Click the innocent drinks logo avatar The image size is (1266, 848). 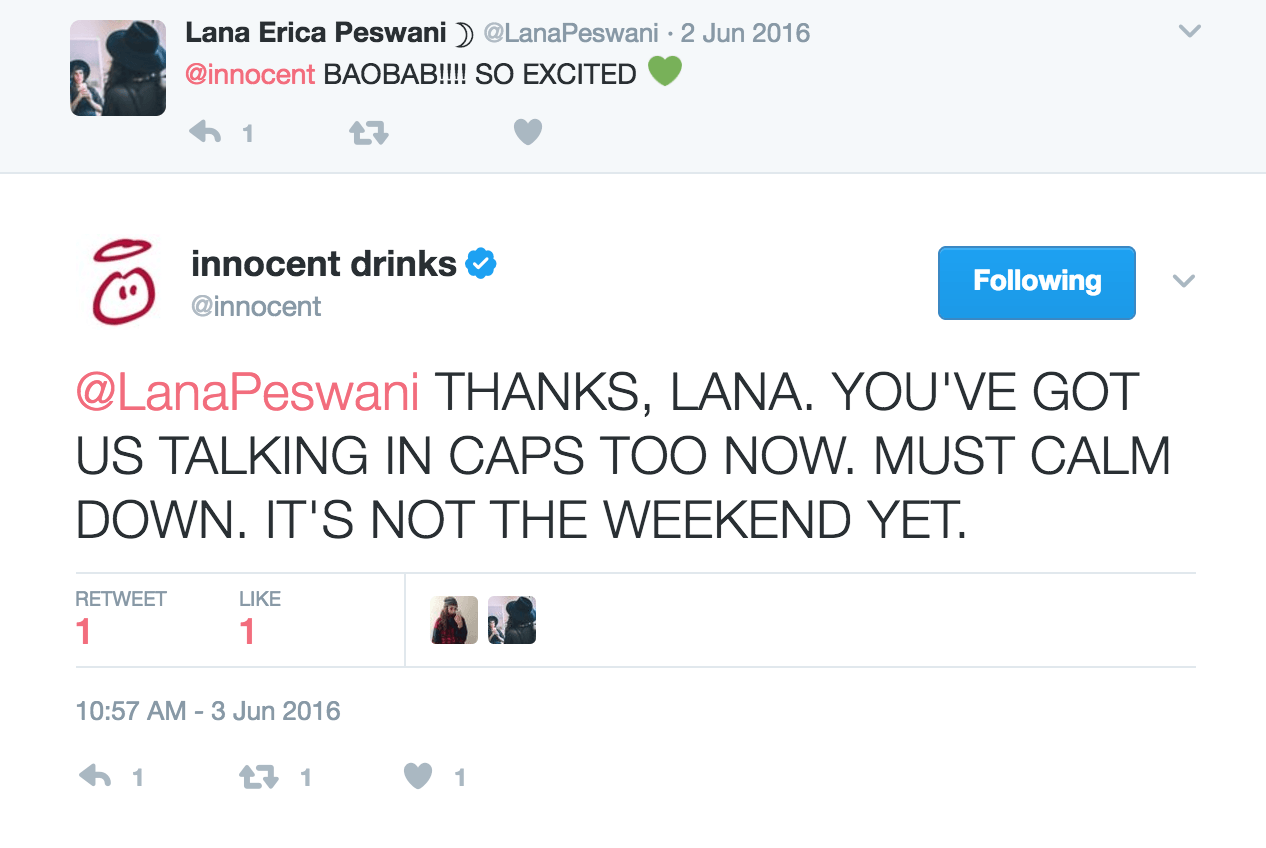pyautogui.click(x=120, y=281)
